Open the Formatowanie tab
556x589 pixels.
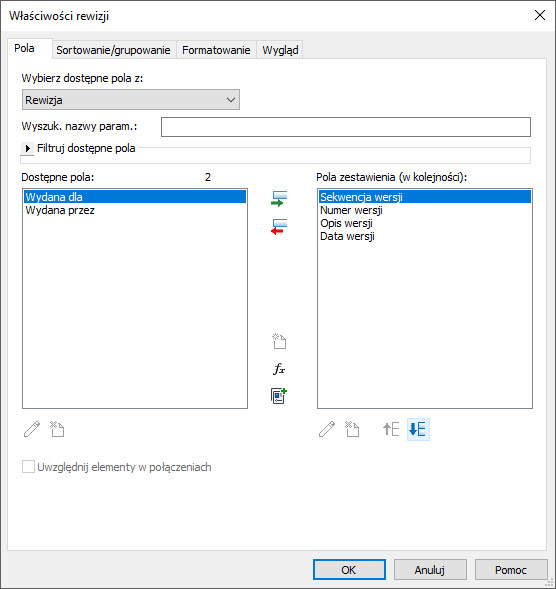(x=216, y=50)
